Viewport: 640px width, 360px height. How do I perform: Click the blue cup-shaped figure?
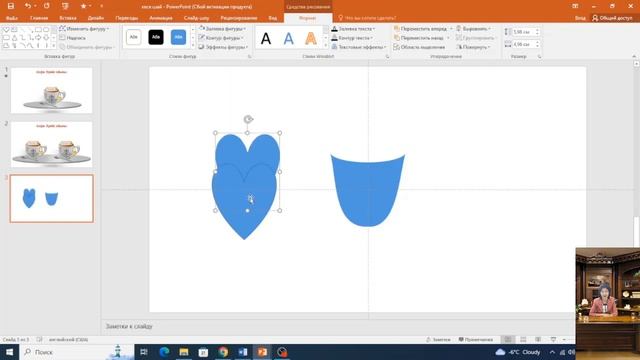[x=367, y=192]
